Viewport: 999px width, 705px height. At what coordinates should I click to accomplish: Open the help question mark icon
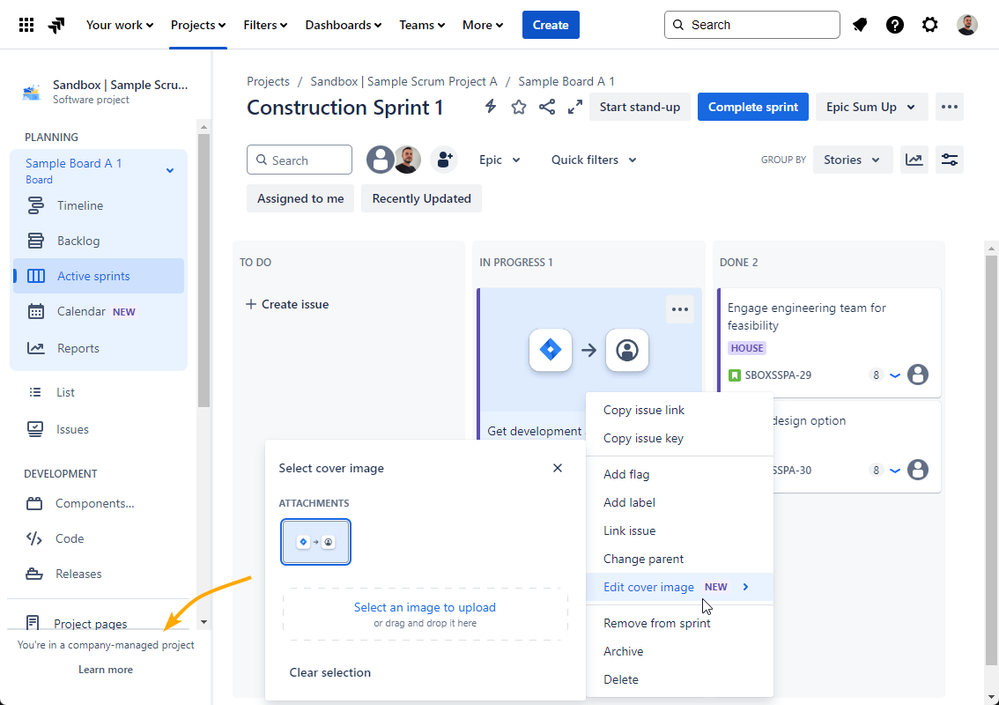(x=895, y=25)
